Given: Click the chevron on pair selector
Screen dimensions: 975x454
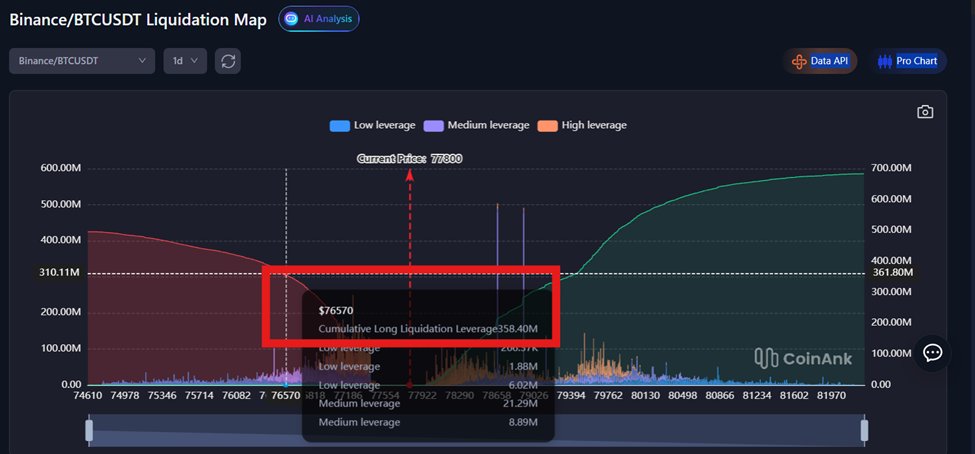Looking at the screenshot, I should coord(142,61).
